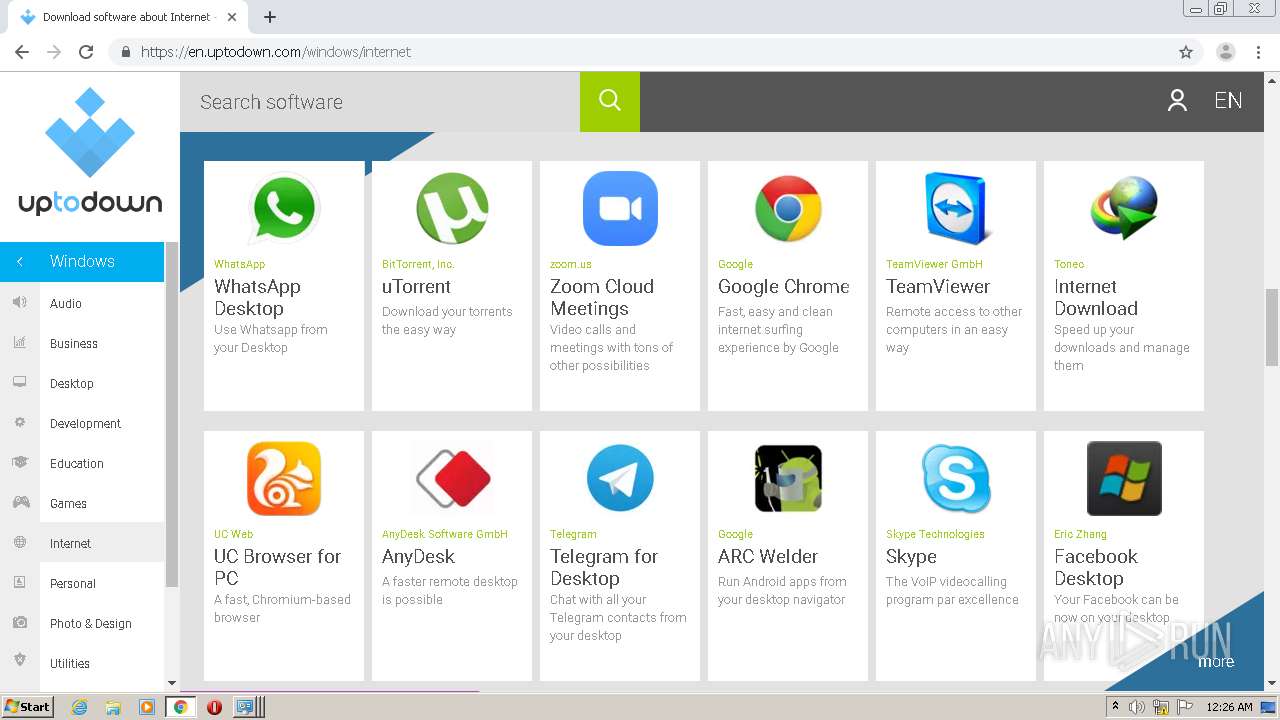Viewport: 1280px width, 720px height.
Task: Click the Uptodown logo
Action: [x=90, y=152]
